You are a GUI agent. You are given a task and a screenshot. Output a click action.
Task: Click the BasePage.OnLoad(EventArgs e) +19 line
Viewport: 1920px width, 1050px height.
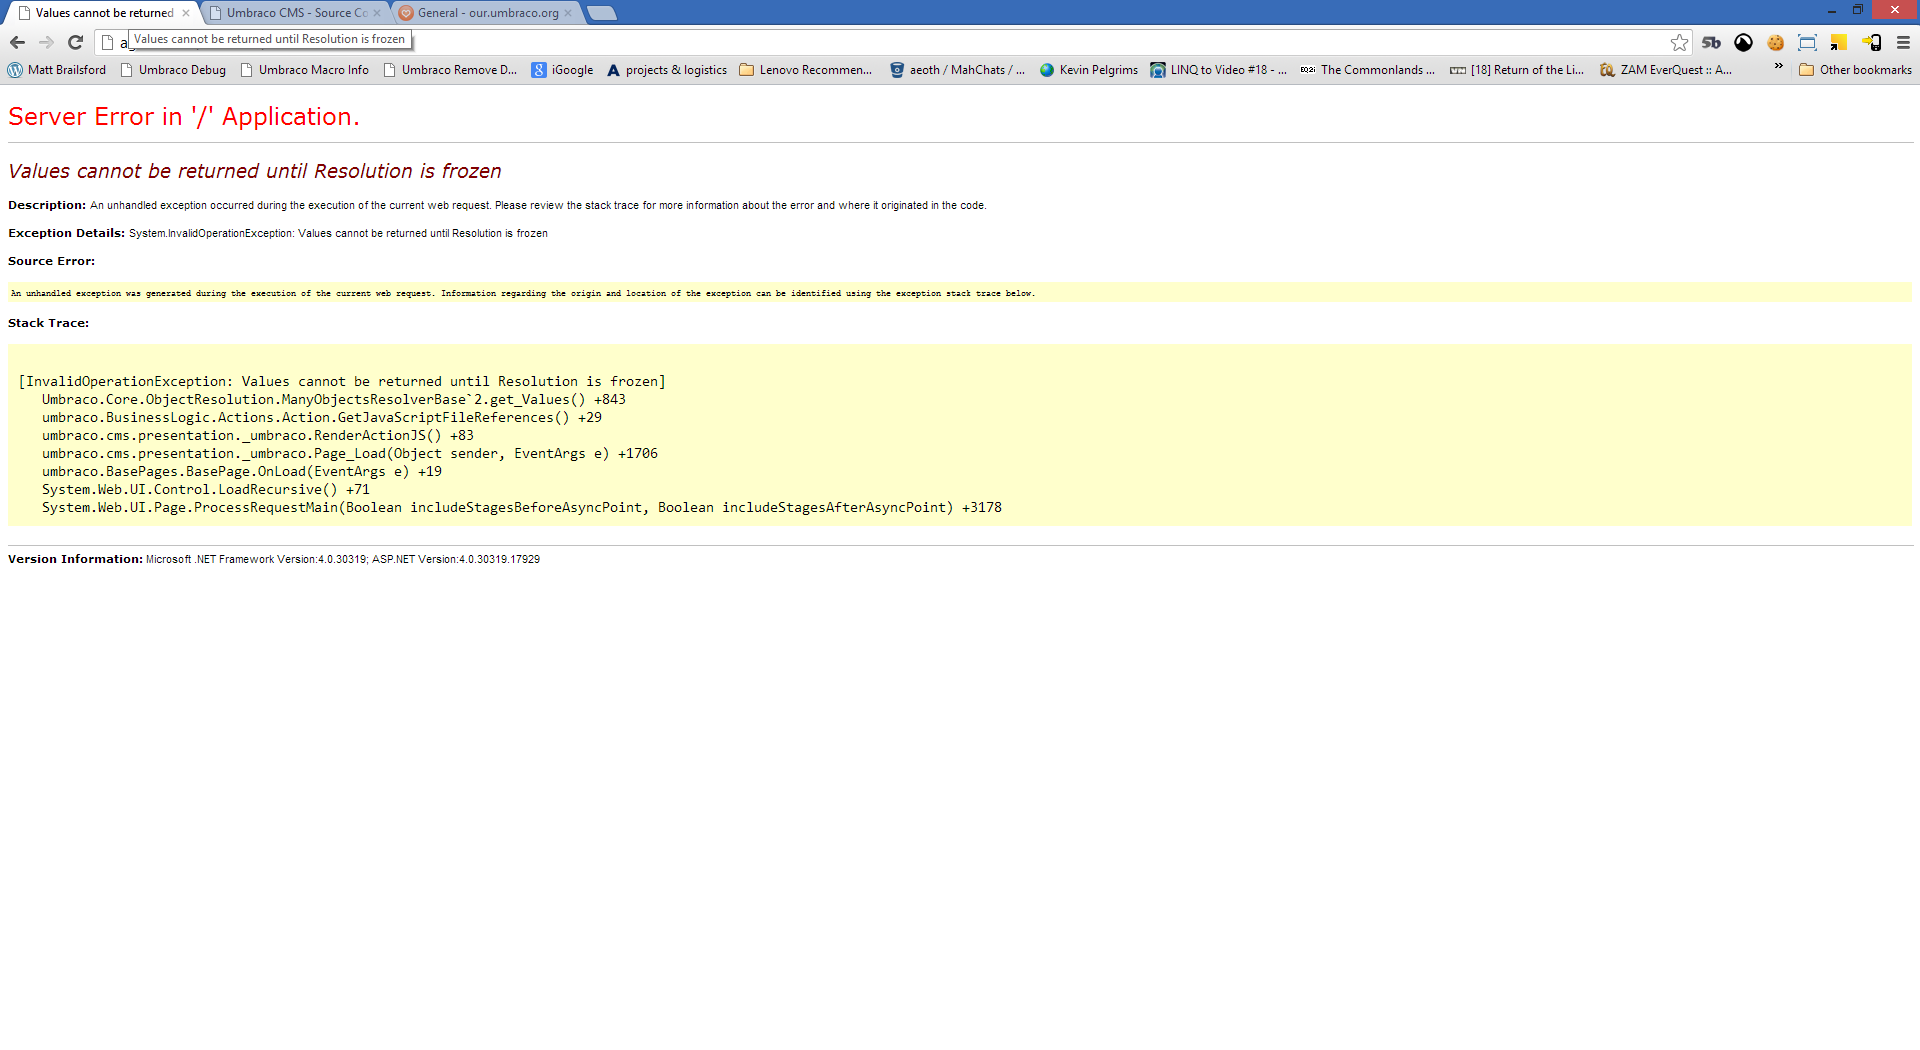[242, 471]
